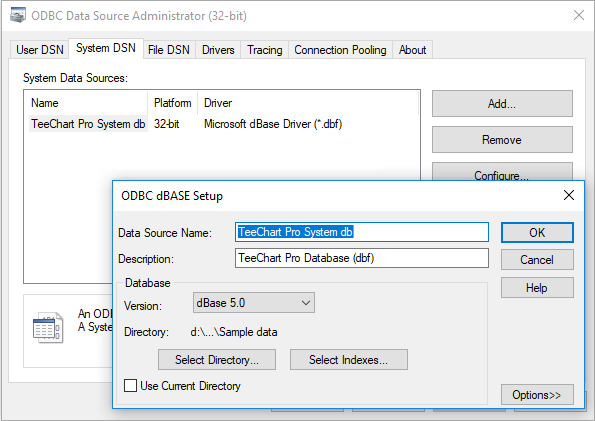Open the About tab
This screenshot has width=595, height=421.
412,50
